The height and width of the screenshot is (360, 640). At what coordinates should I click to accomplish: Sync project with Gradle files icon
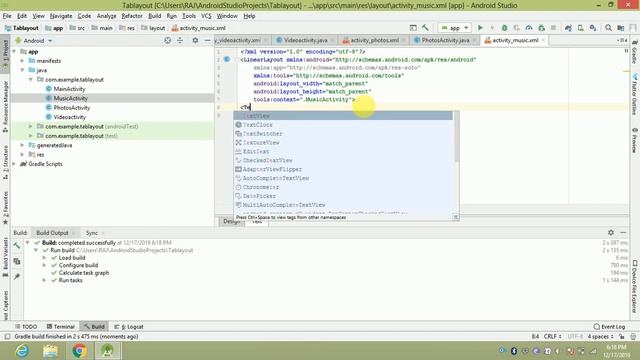click(568, 28)
